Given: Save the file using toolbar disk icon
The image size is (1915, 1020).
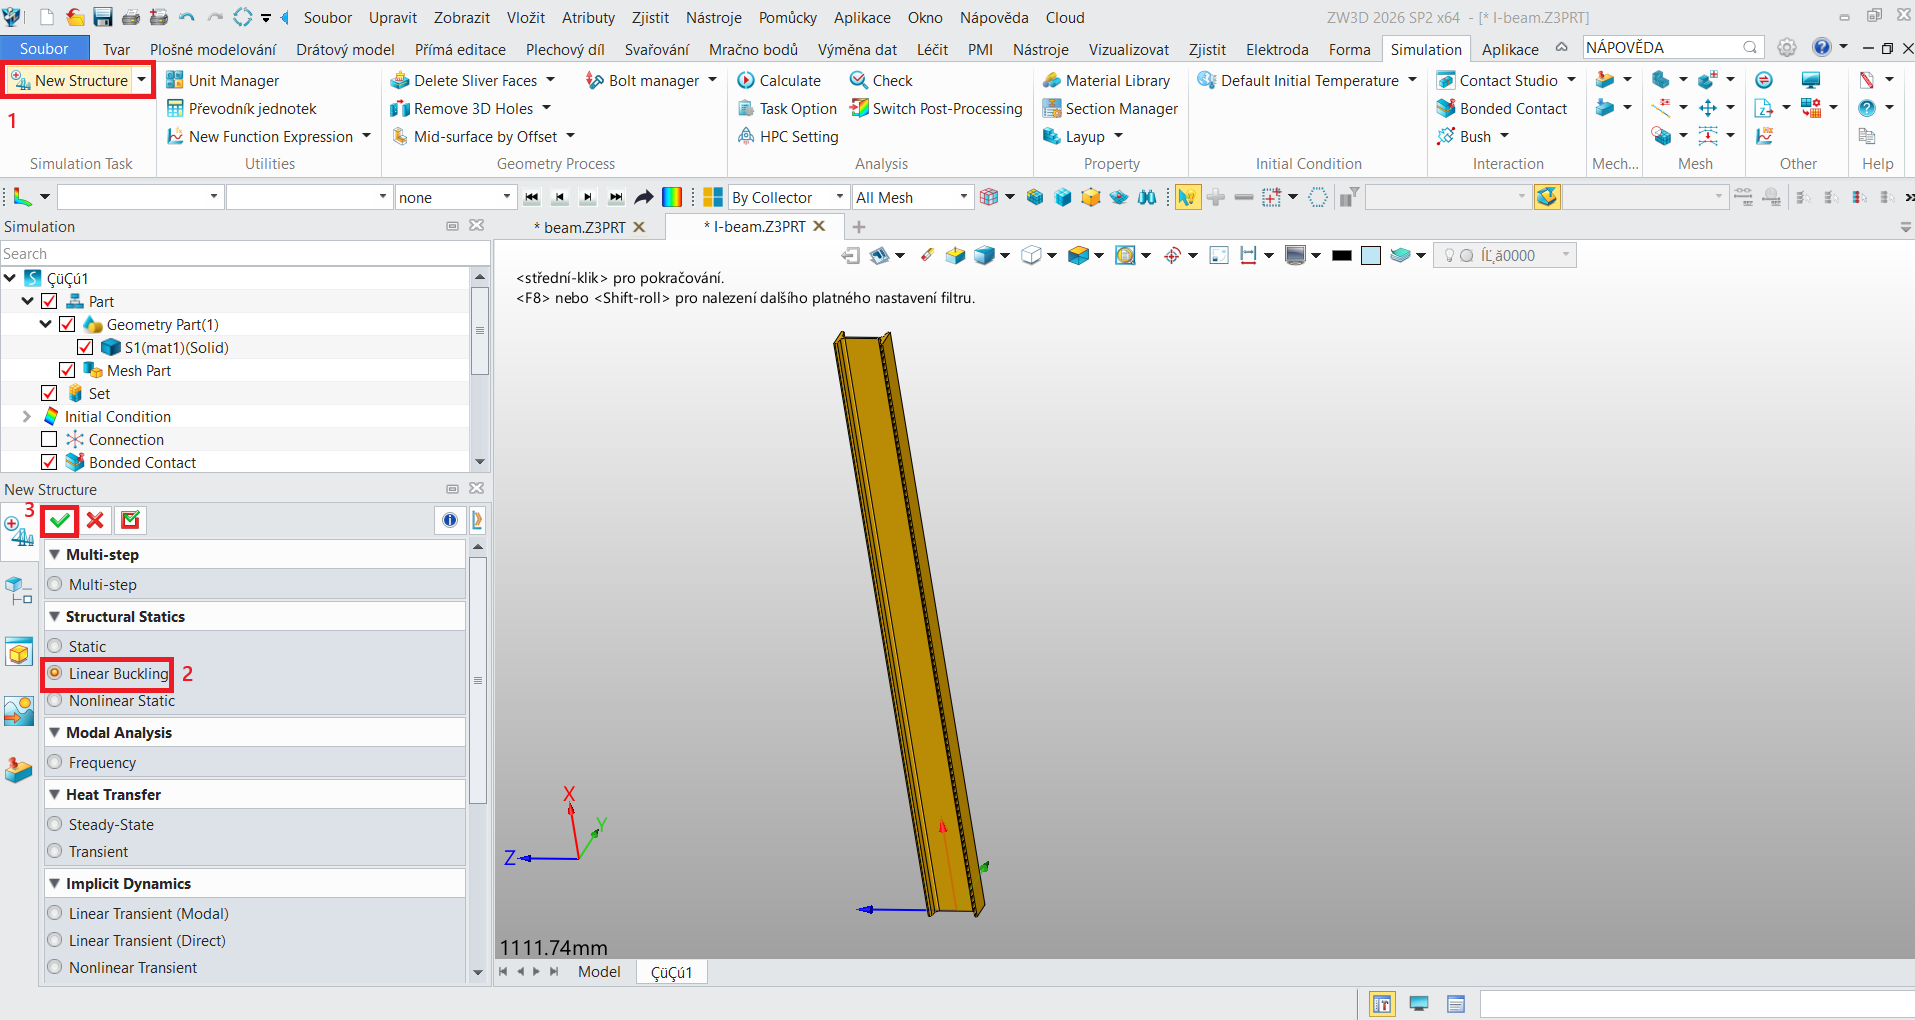Looking at the screenshot, I should coord(103,17).
